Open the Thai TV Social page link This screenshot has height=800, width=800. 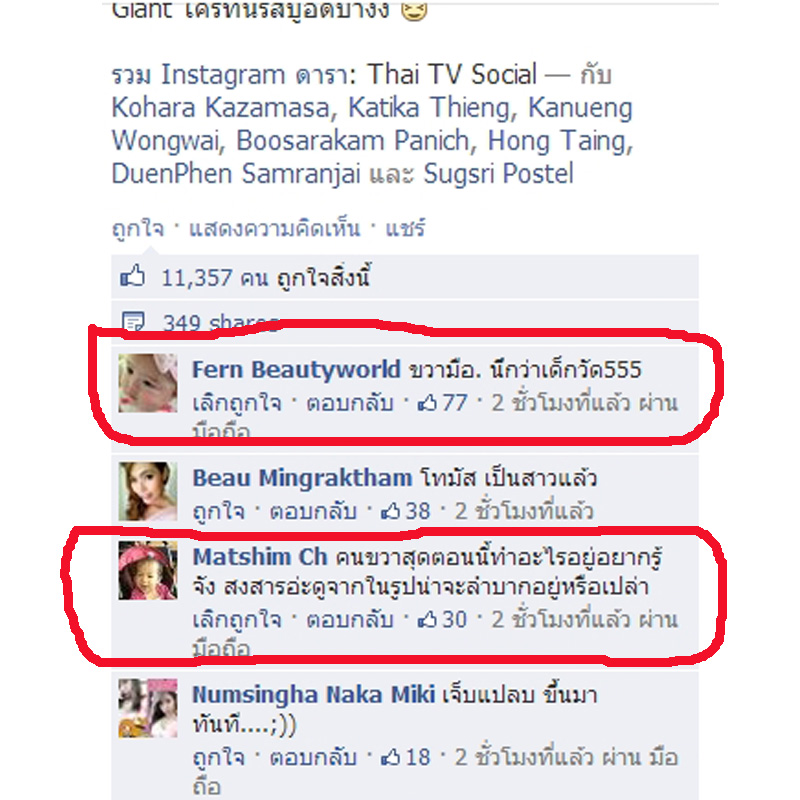coord(452,74)
